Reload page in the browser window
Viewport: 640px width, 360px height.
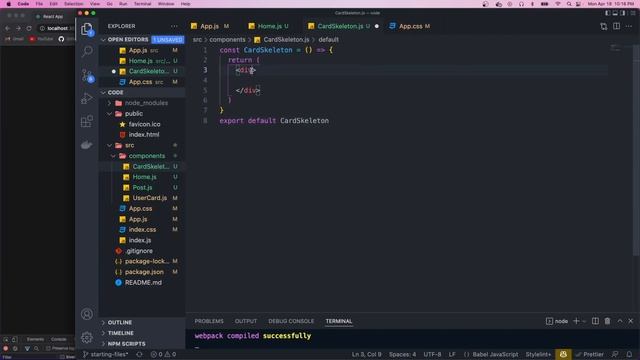(x=29, y=28)
